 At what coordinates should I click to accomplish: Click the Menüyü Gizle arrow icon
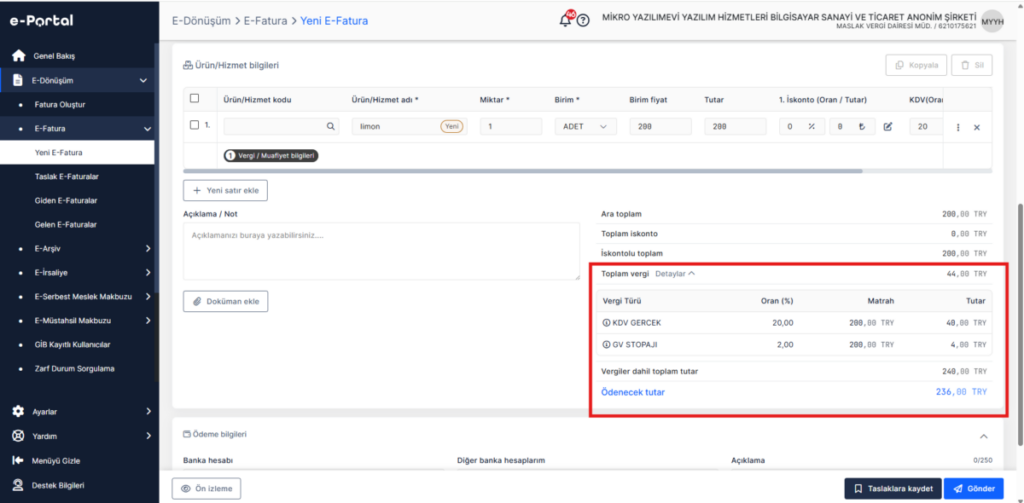coord(18,461)
